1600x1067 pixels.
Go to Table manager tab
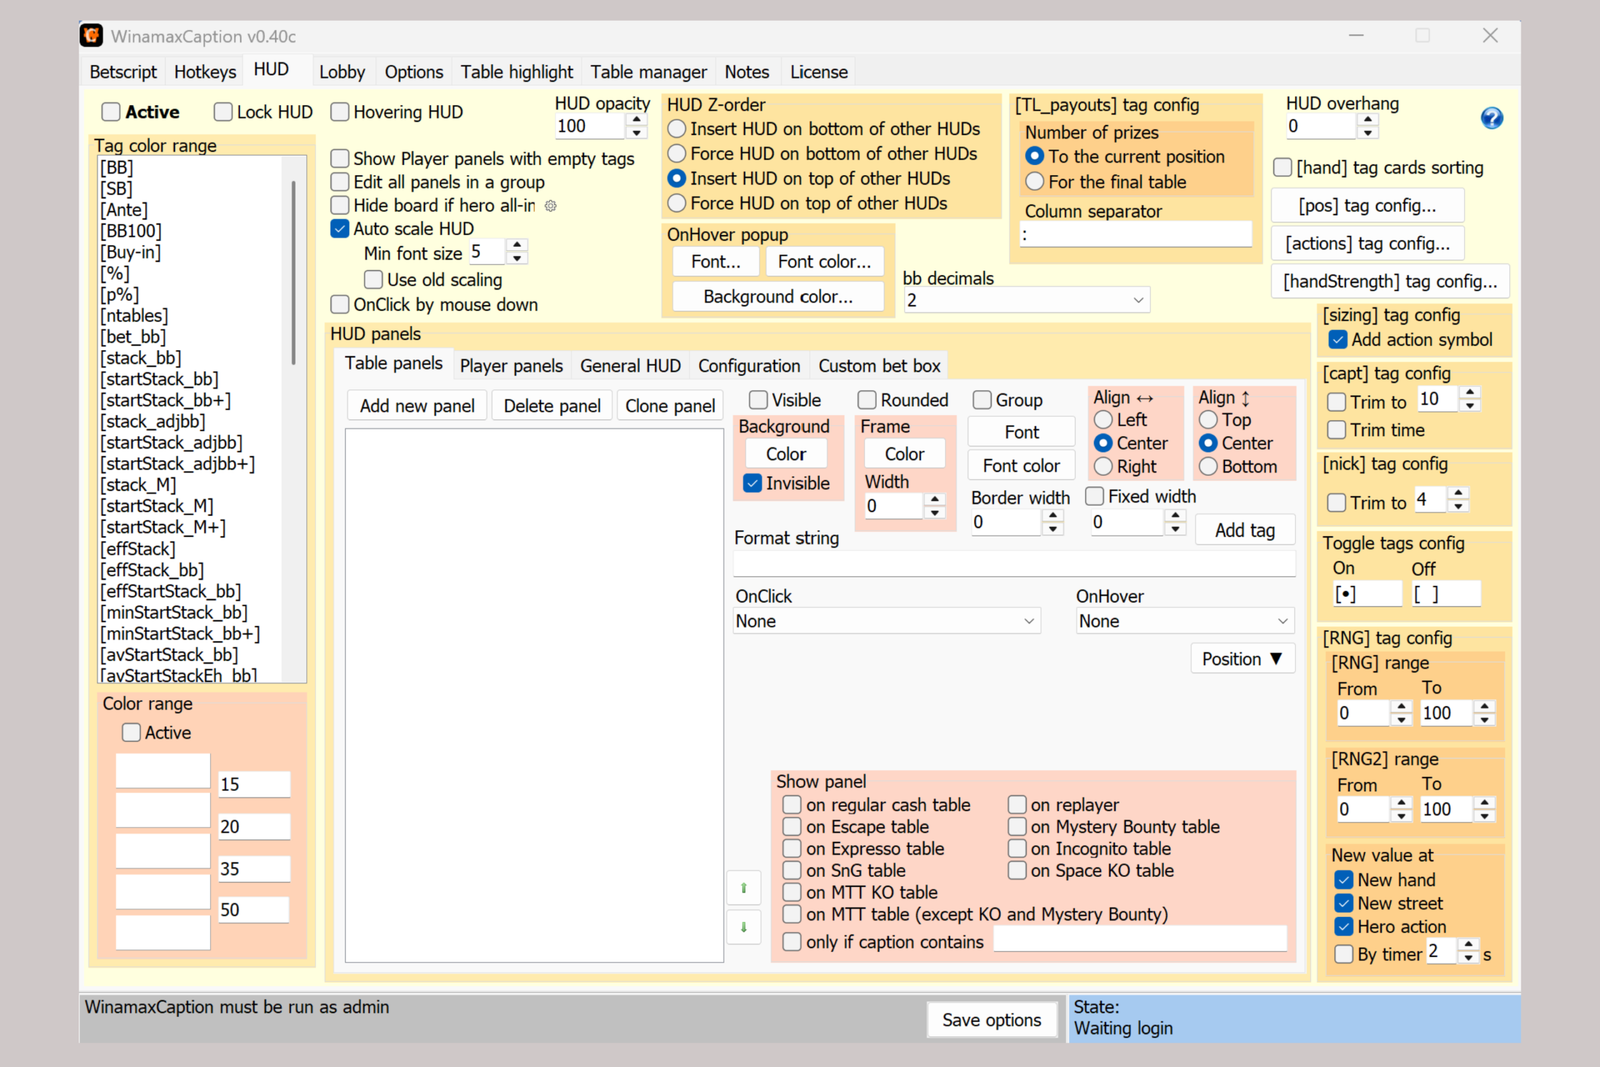coord(648,72)
